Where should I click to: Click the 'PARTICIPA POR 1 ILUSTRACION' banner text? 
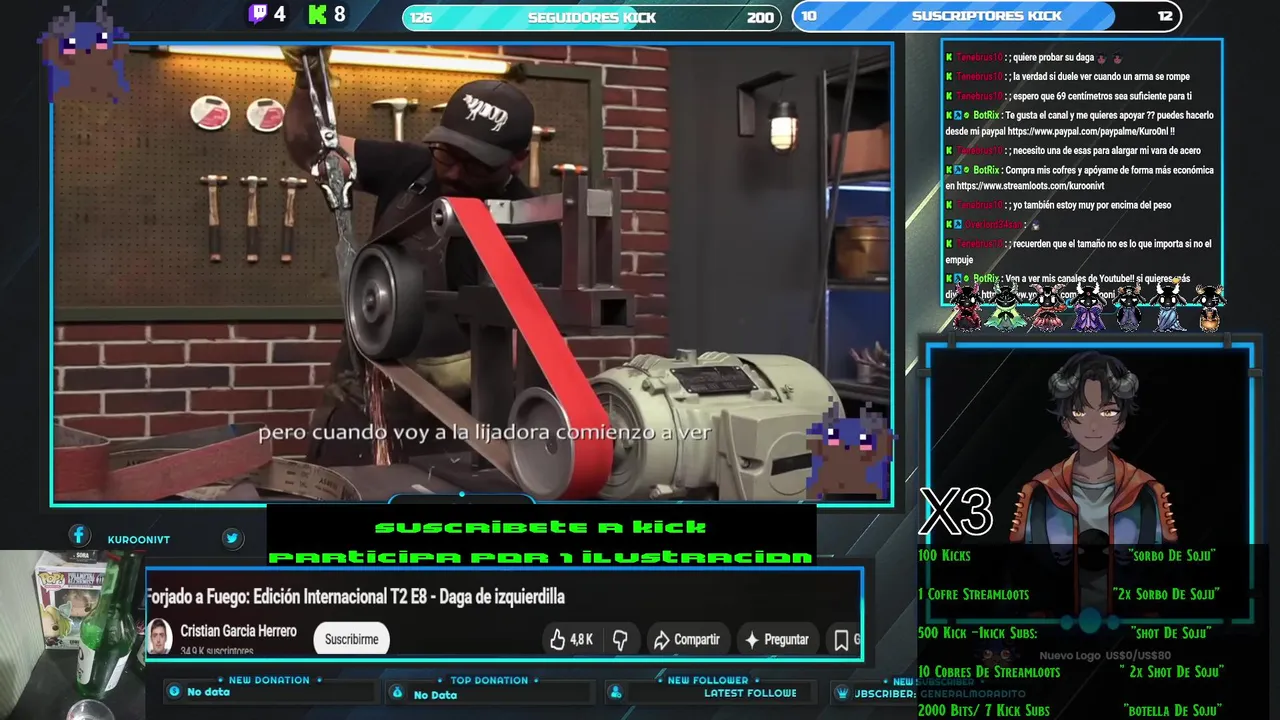540,556
